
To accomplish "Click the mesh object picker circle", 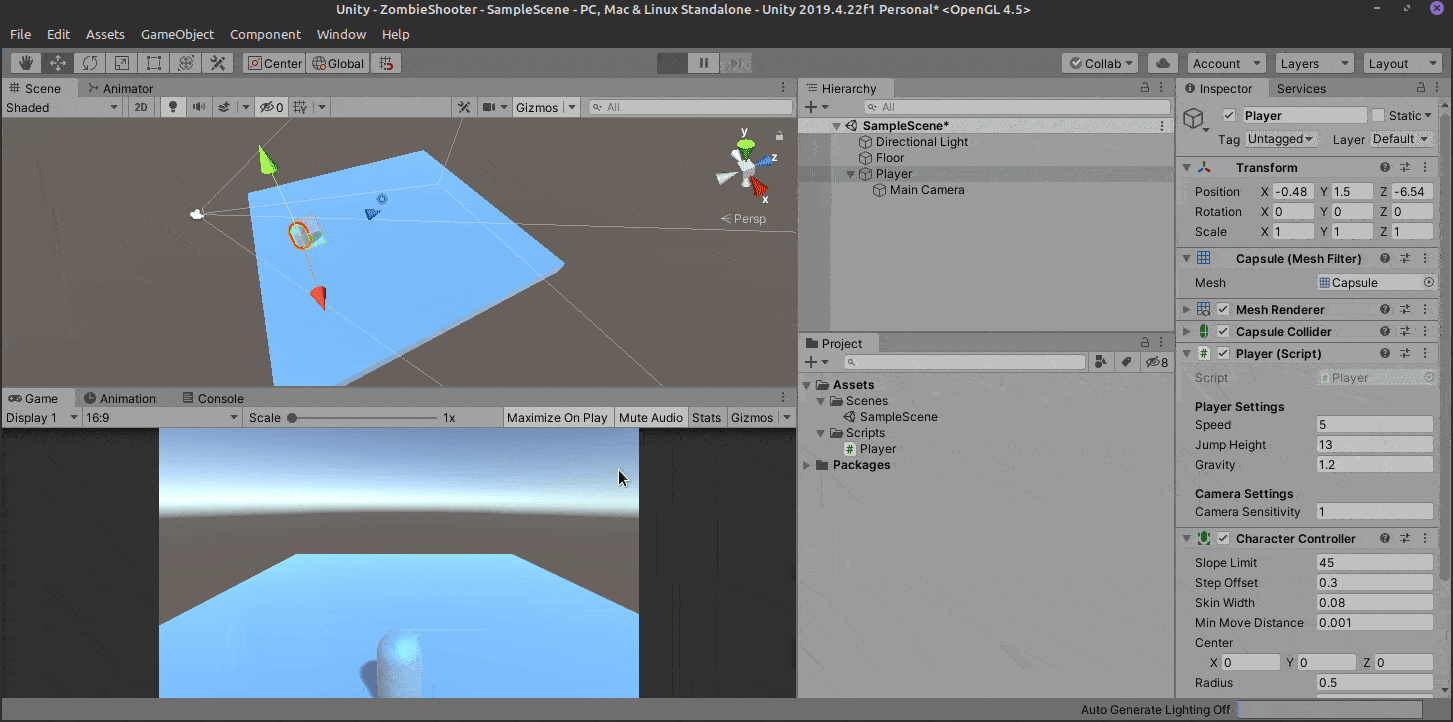I will pyautogui.click(x=1428, y=283).
